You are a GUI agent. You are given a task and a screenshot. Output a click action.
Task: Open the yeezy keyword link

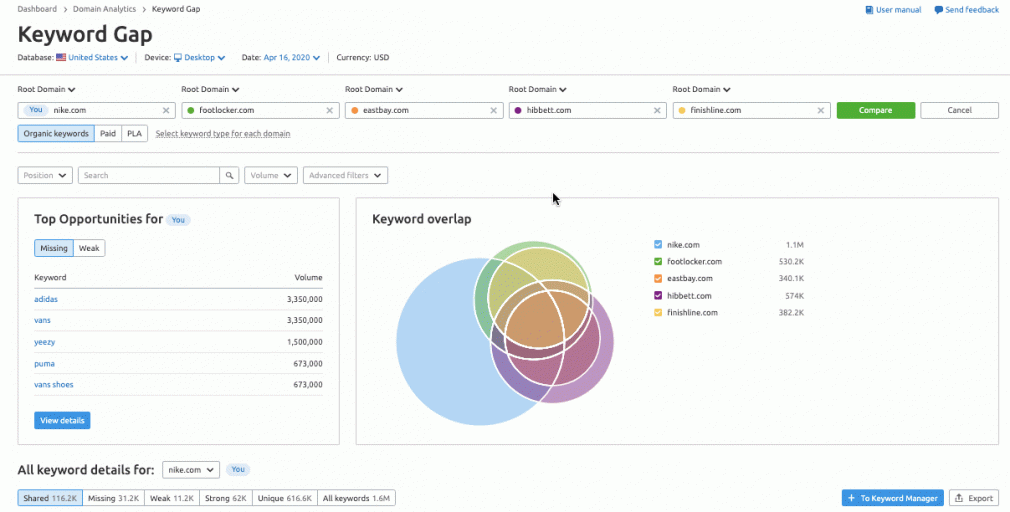44,342
